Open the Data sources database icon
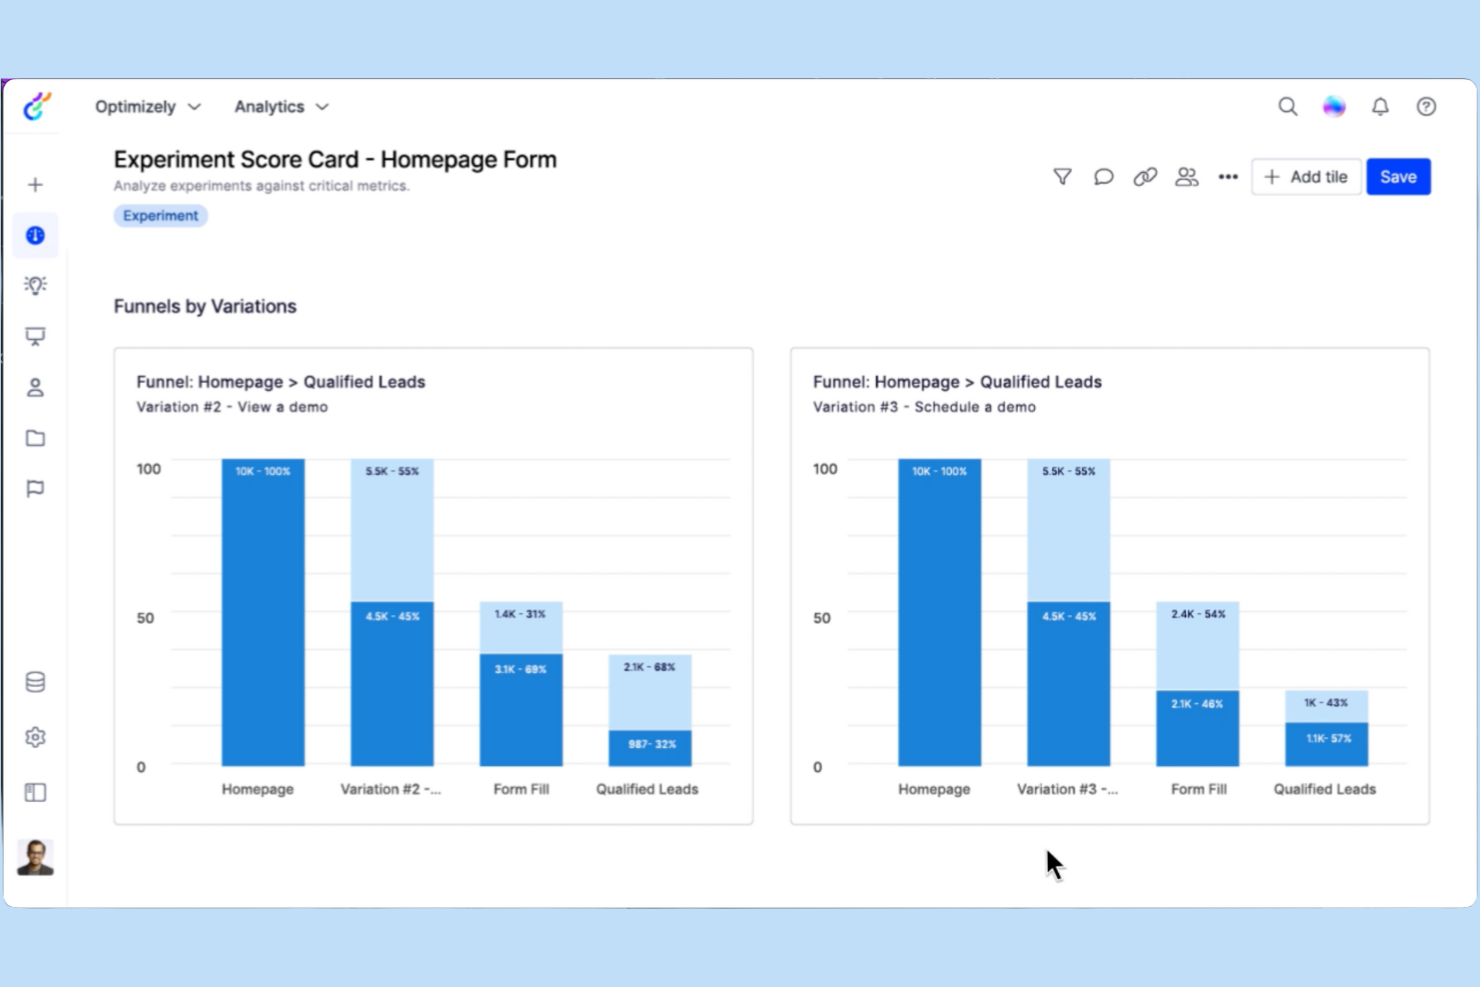 tap(35, 681)
